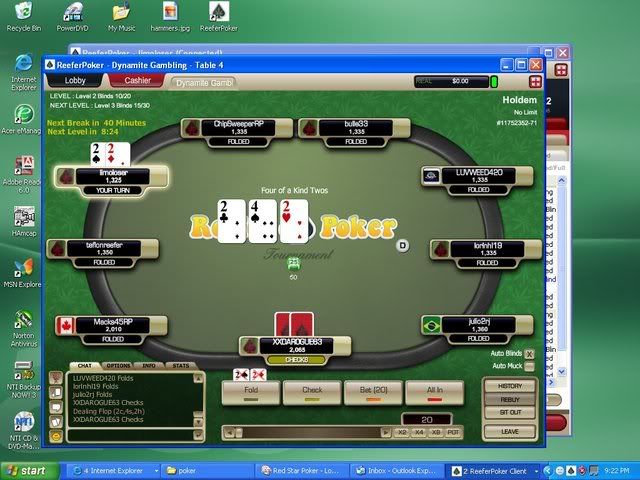The width and height of the screenshot is (640, 480).
Task: Open the Info tab
Action: pos(149,366)
